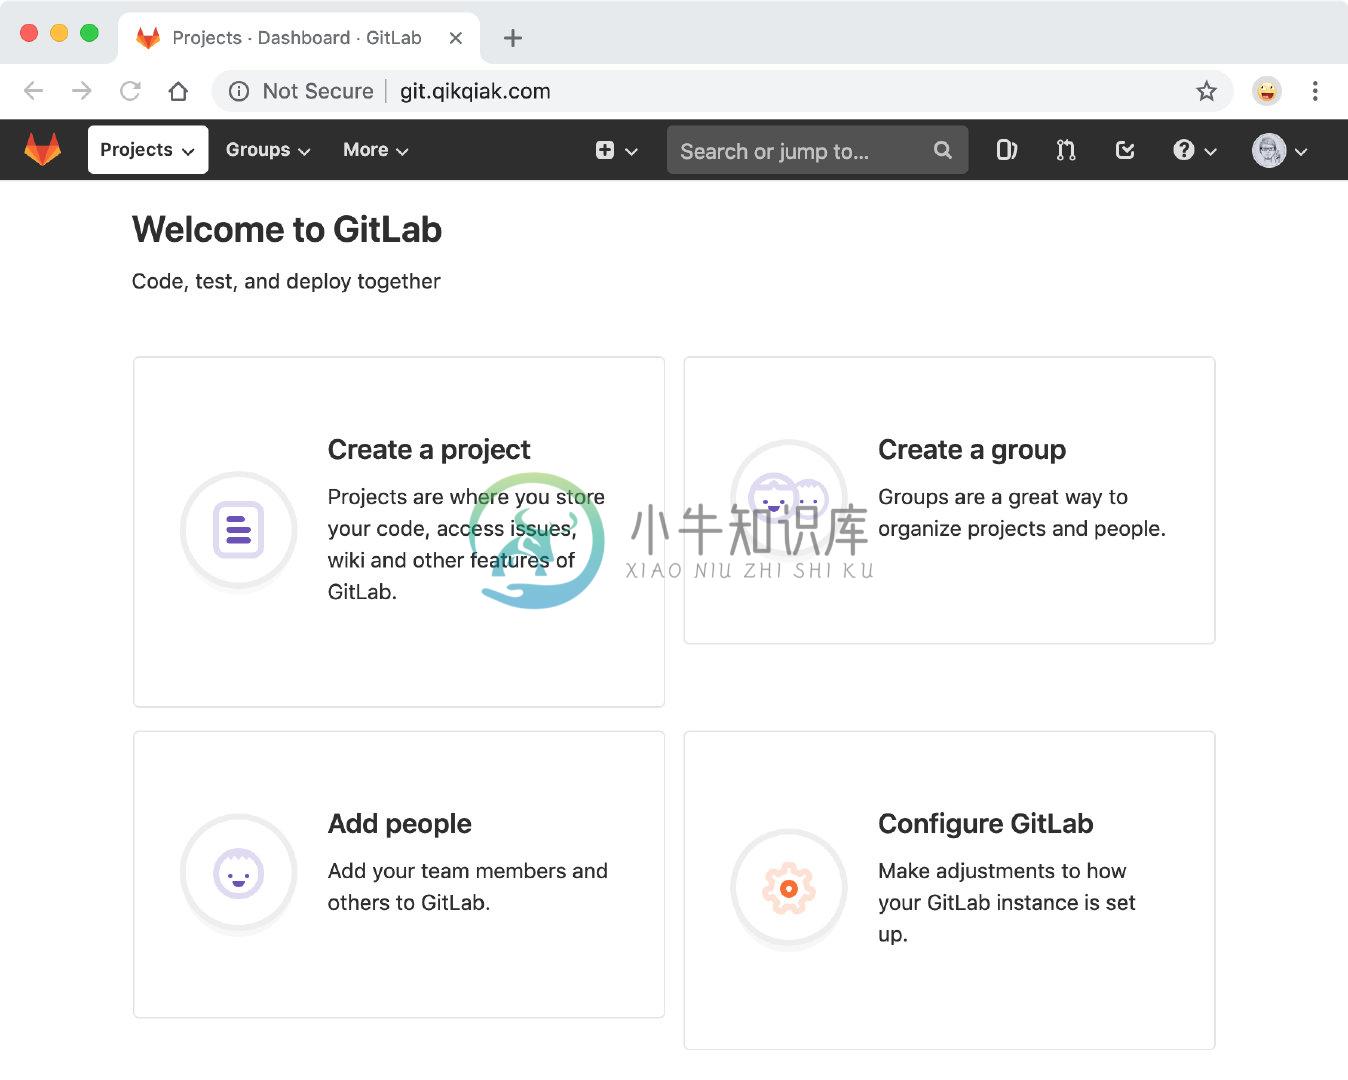Click the text Make adjustments to how

pyautogui.click(x=1002, y=871)
